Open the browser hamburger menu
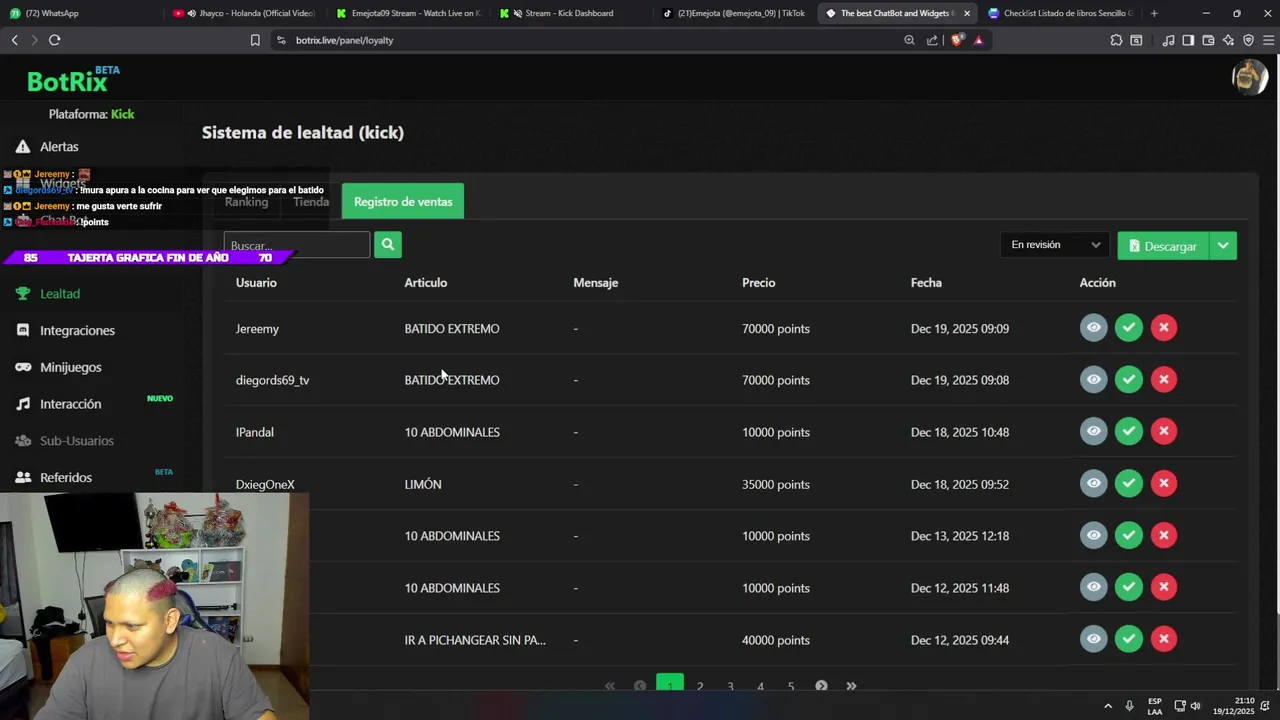This screenshot has height=720, width=1280. point(1268,40)
